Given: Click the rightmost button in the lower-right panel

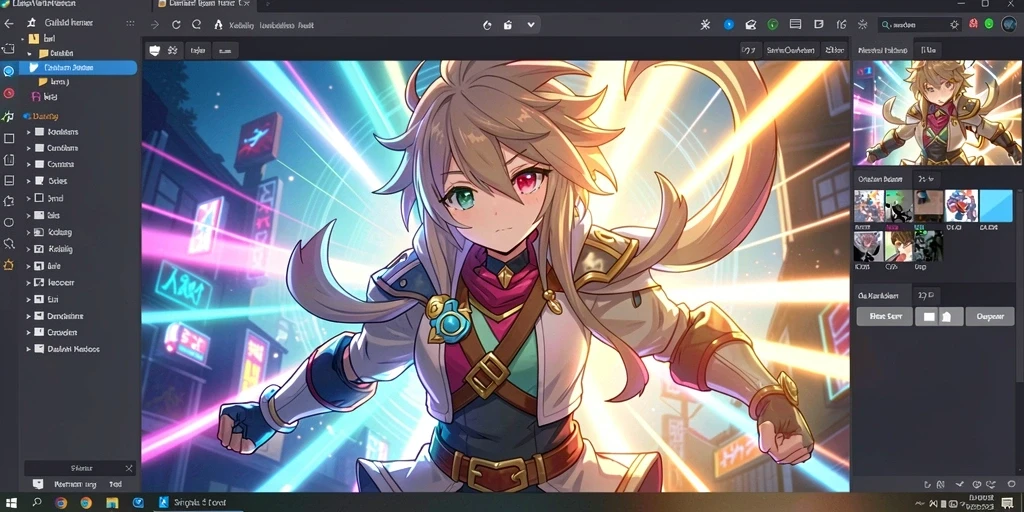Looking at the screenshot, I should click(990, 317).
